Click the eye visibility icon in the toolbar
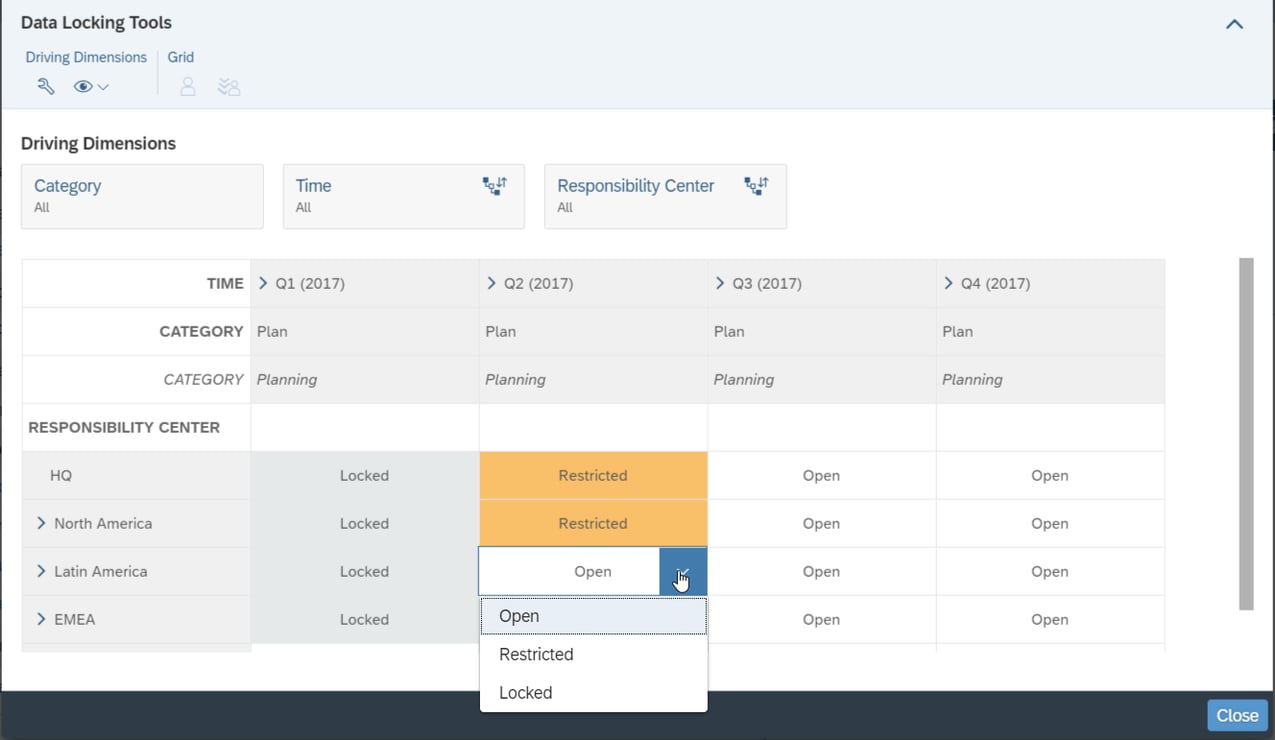This screenshot has width=1275, height=740. click(81, 86)
